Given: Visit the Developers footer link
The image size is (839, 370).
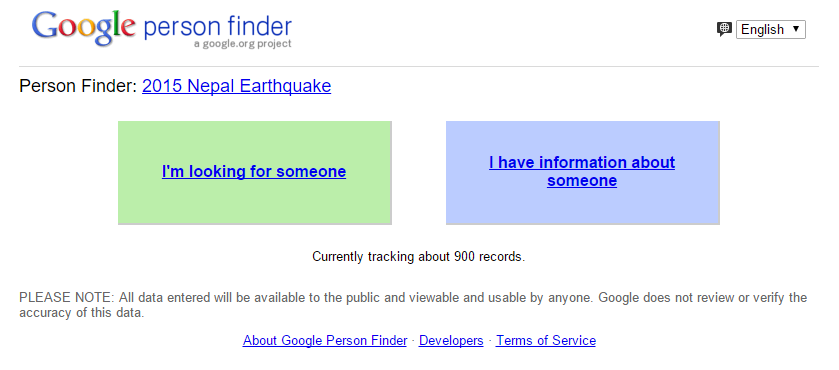Looking at the screenshot, I should tap(451, 341).
